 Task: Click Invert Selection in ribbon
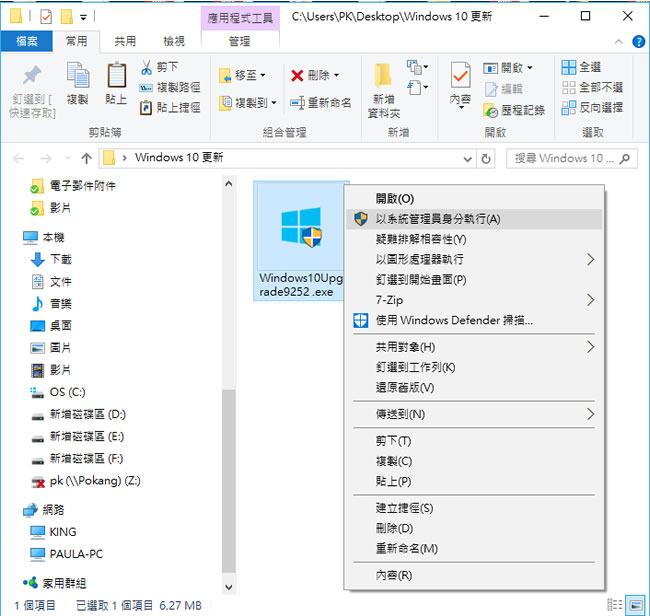(592, 108)
